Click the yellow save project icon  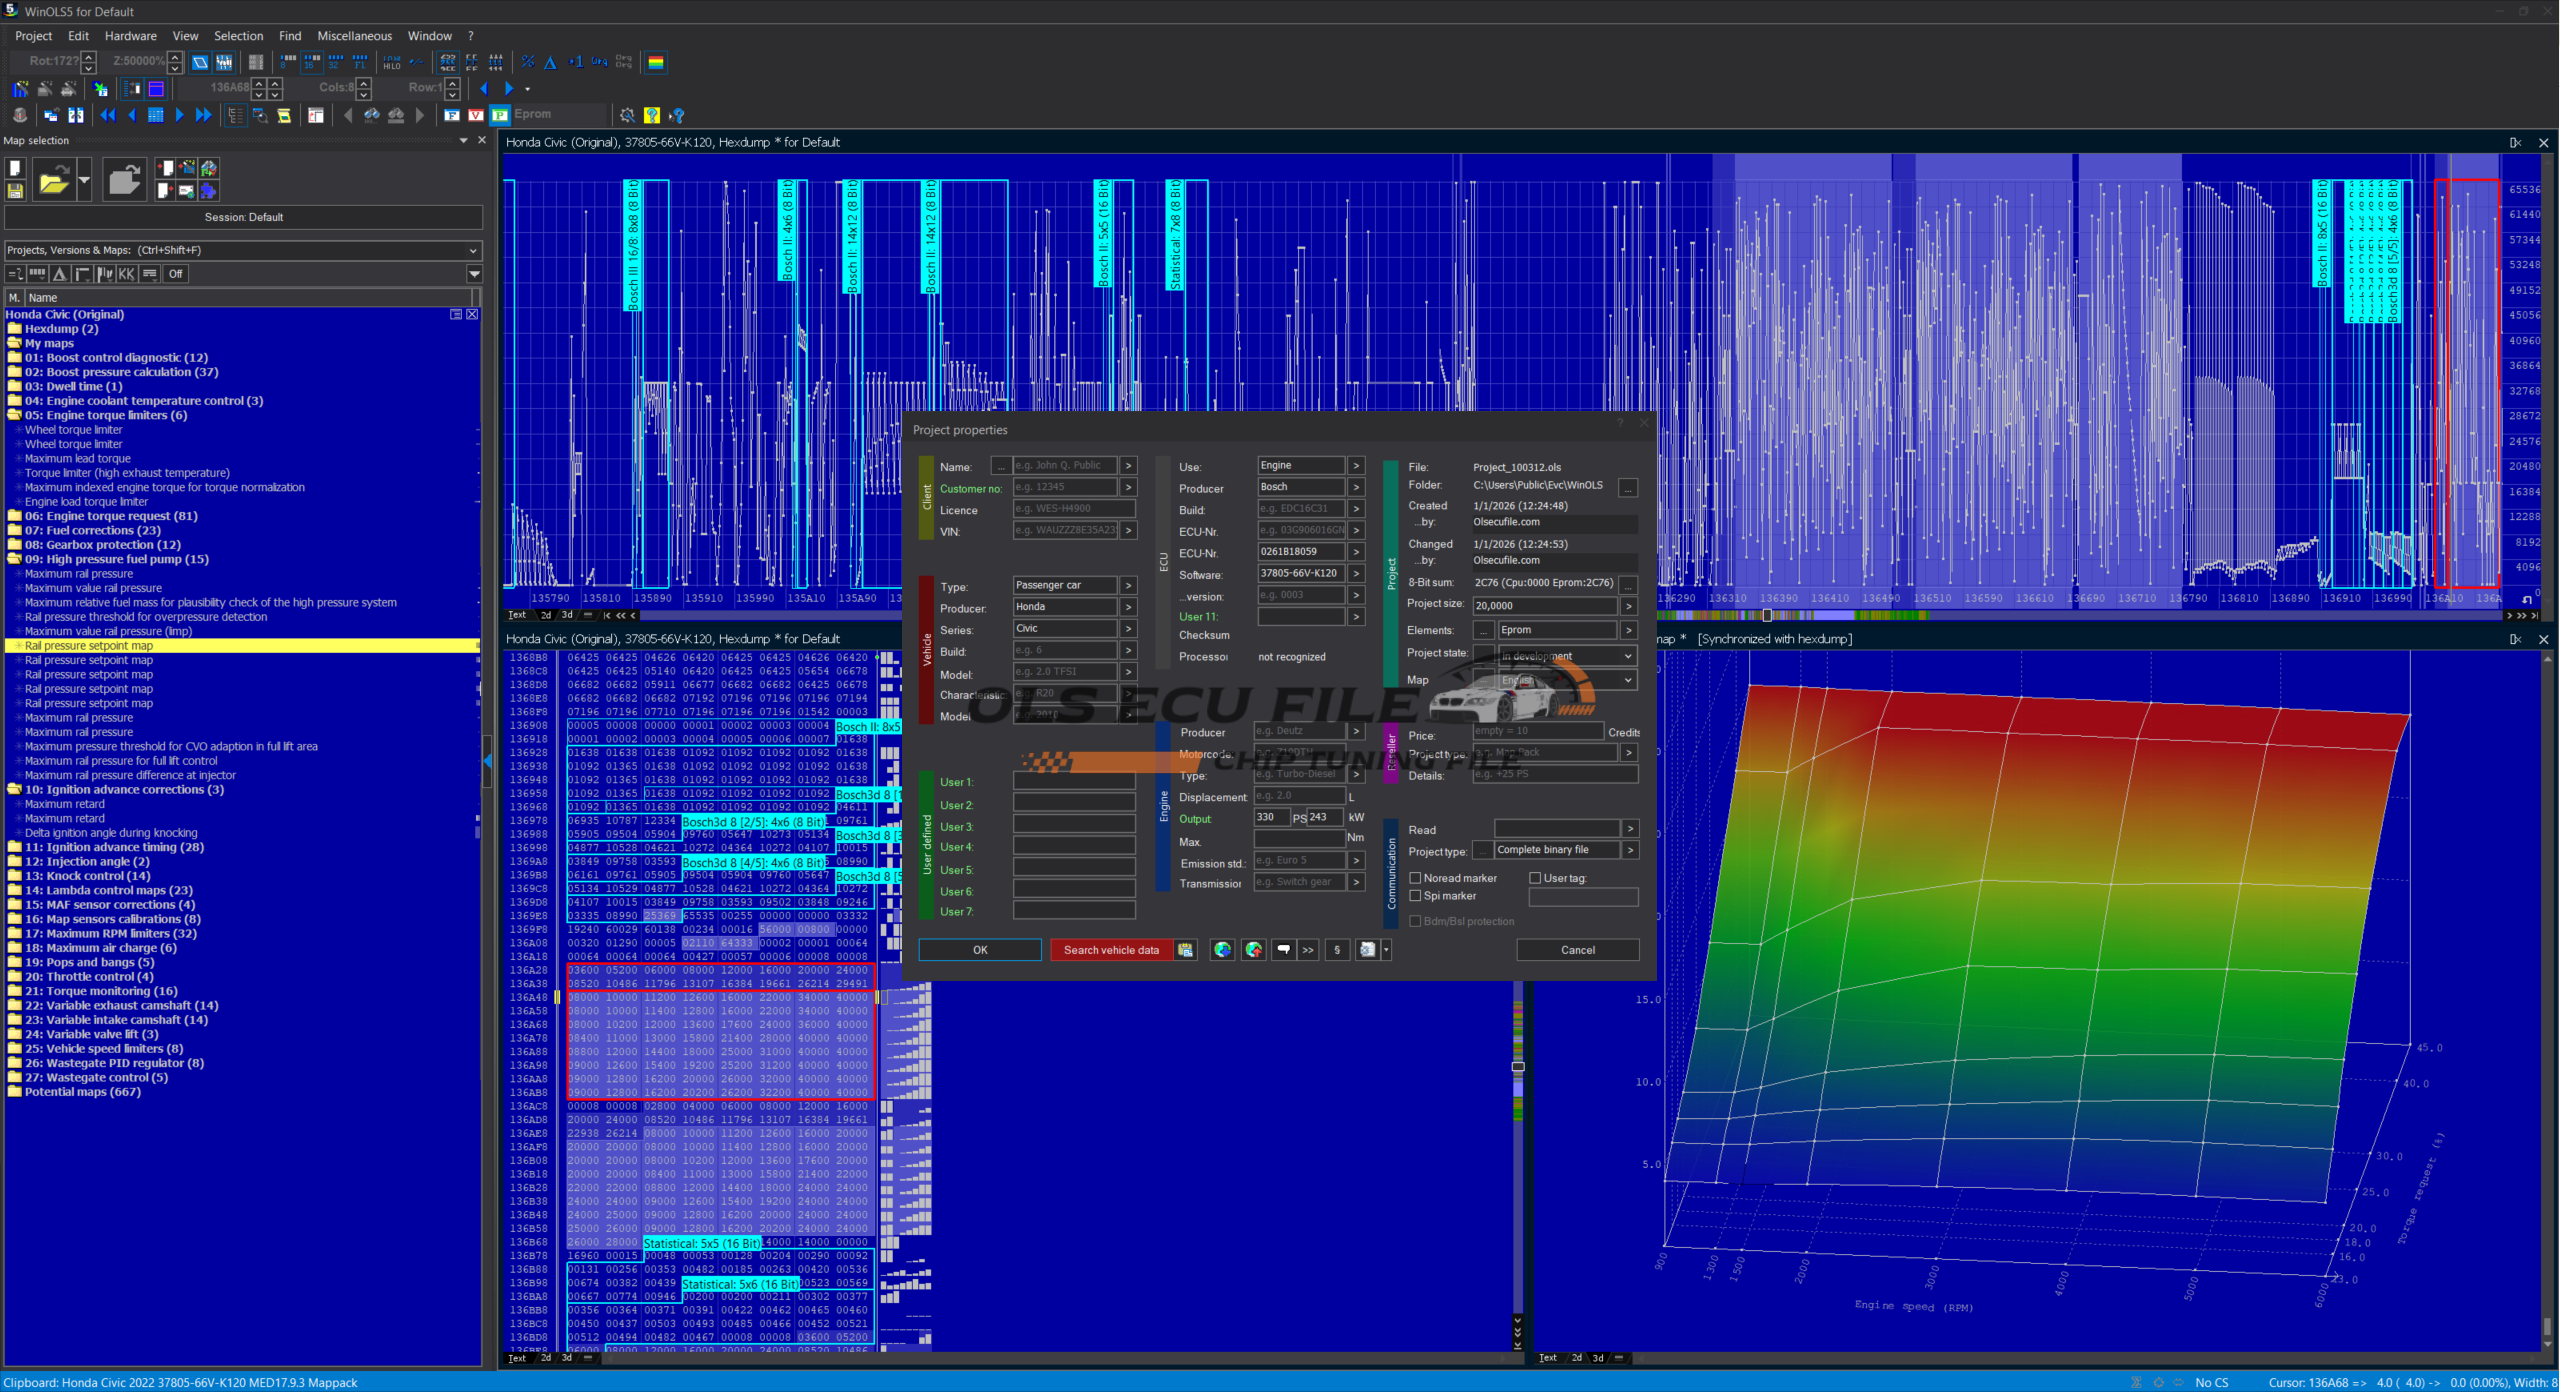point(15,190)
